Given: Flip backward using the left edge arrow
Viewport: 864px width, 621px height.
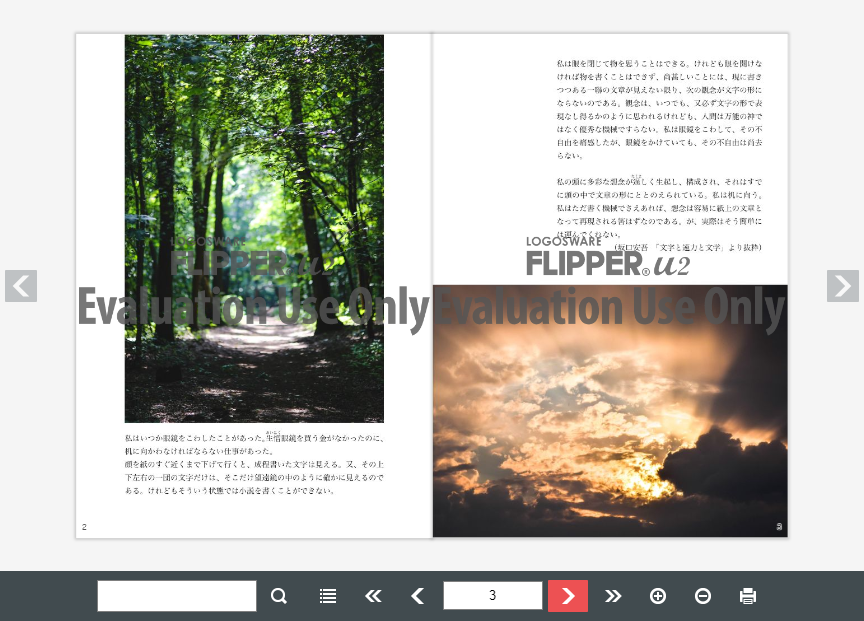Looking at the screenshot, I should click(20, 286).
